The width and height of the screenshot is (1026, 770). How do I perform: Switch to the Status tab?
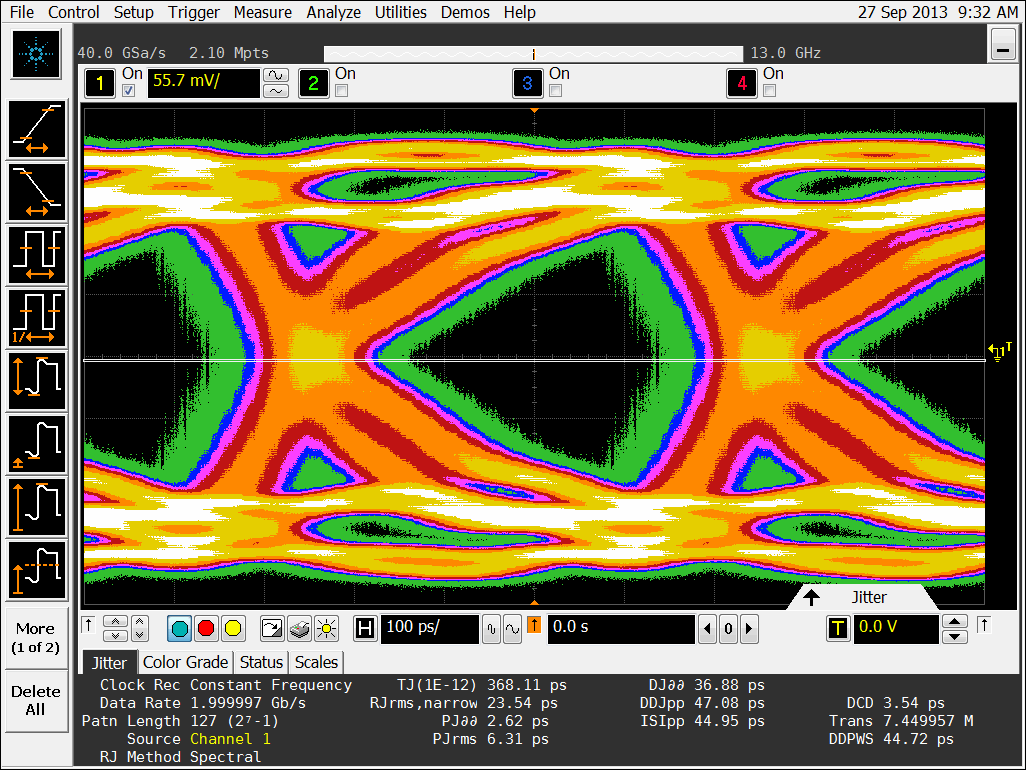coord(261,663)
